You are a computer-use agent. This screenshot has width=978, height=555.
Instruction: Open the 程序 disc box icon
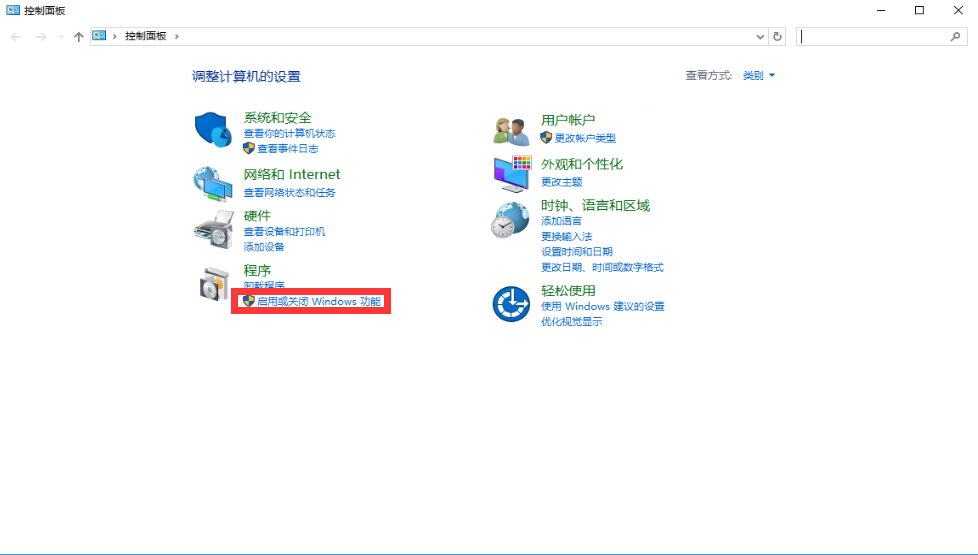point(215,284)
